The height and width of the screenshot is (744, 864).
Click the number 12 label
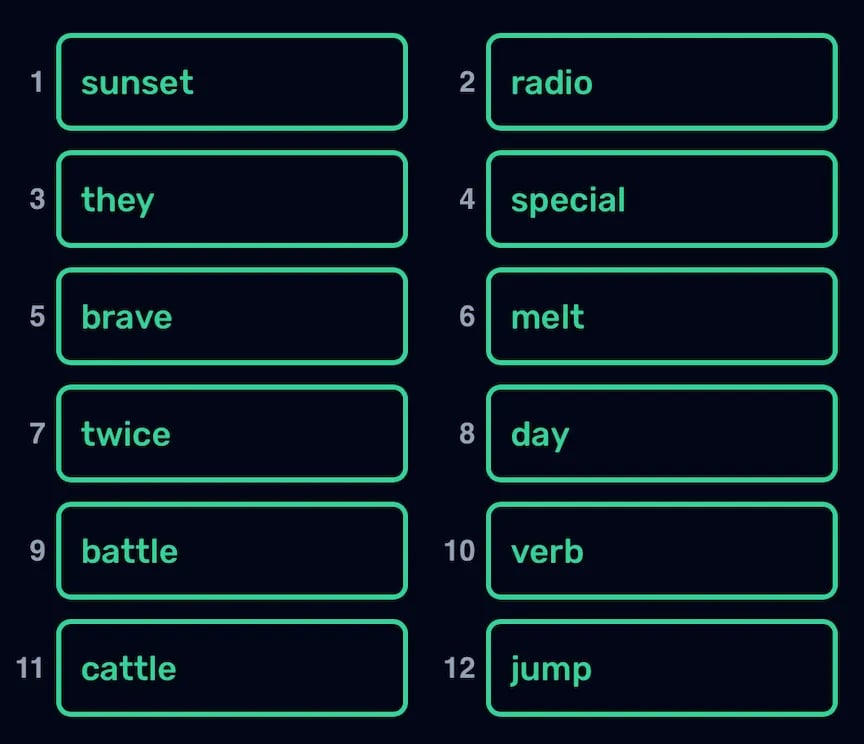[459, 668]
